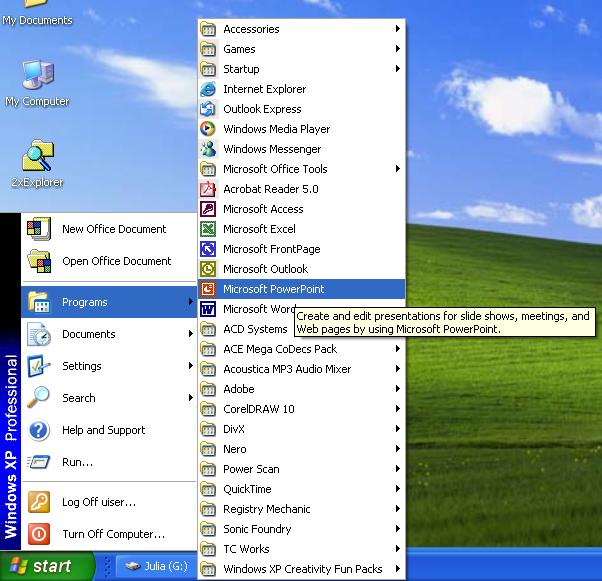This screenshot has width=602, height=581.
Task: Click the Microsoft PowerPoint icon
Action: point(208,289)
